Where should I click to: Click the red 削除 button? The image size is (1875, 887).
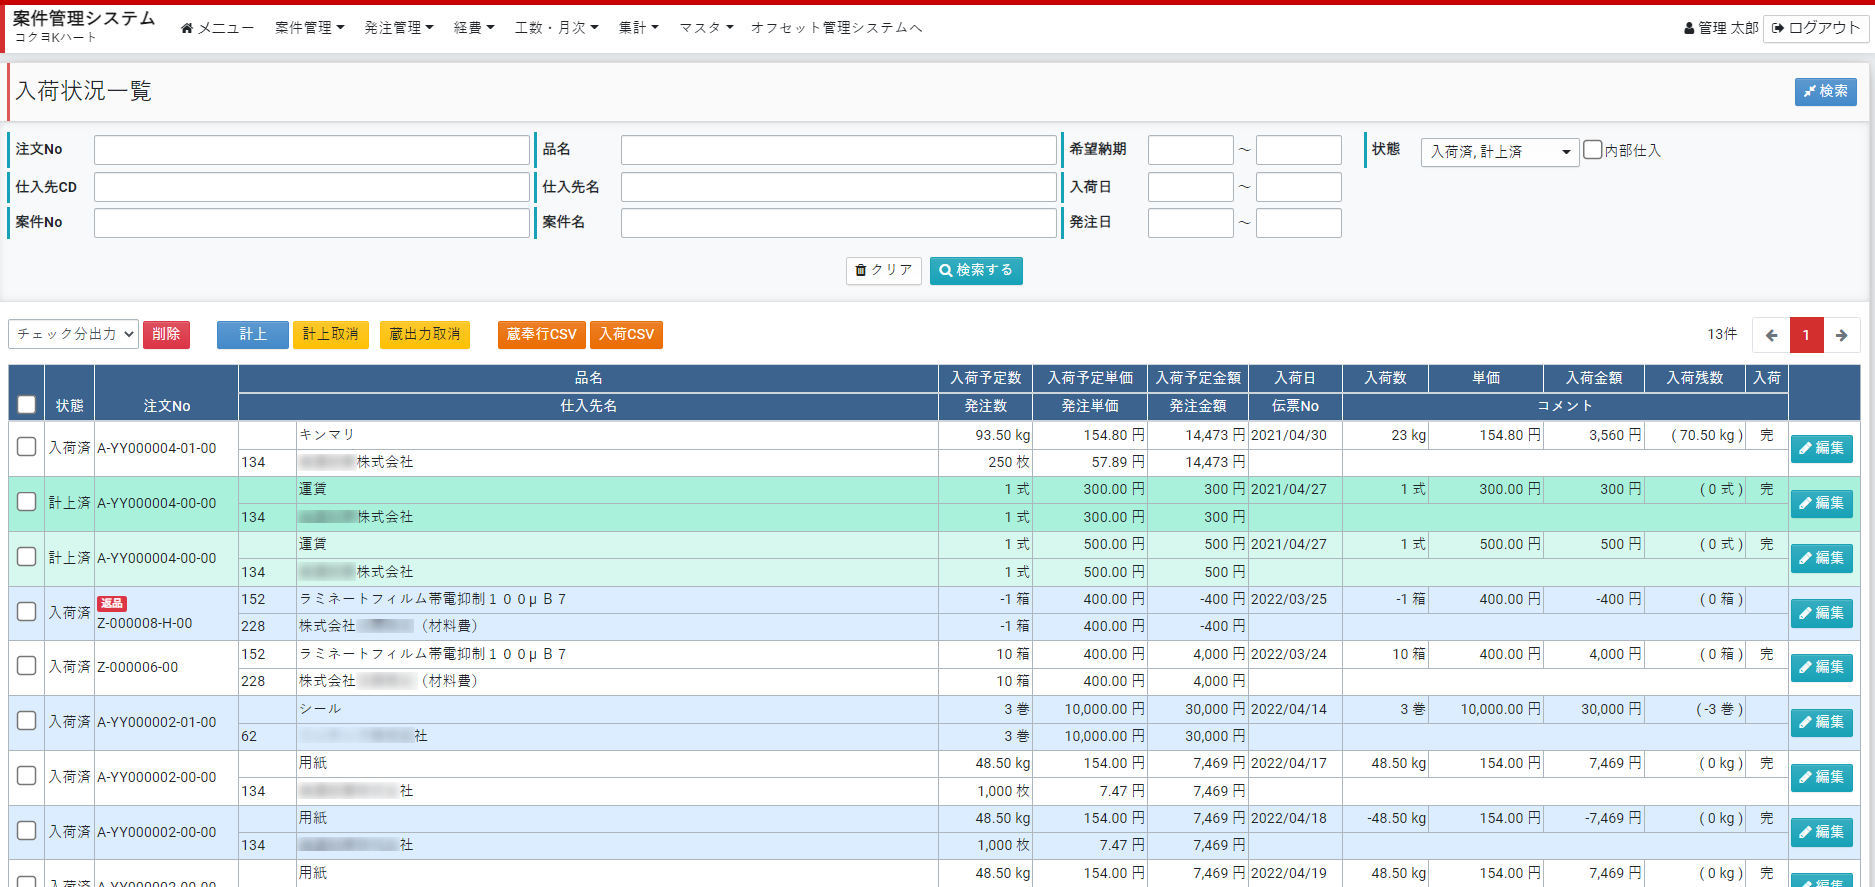click(166, 334)
